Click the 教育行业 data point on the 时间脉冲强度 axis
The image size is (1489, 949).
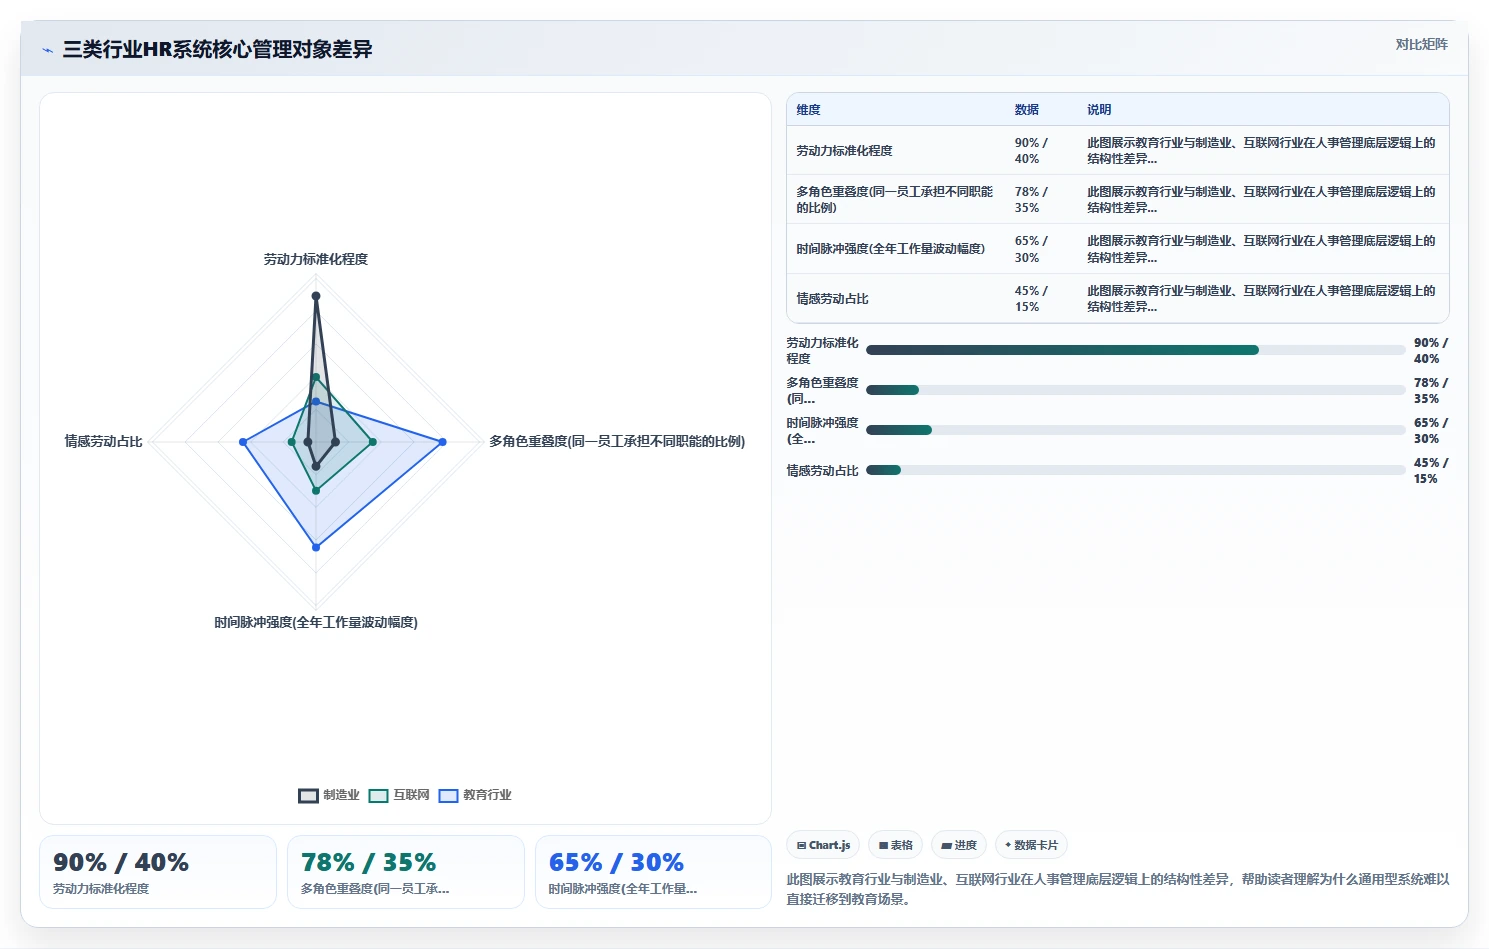[316, 547]
